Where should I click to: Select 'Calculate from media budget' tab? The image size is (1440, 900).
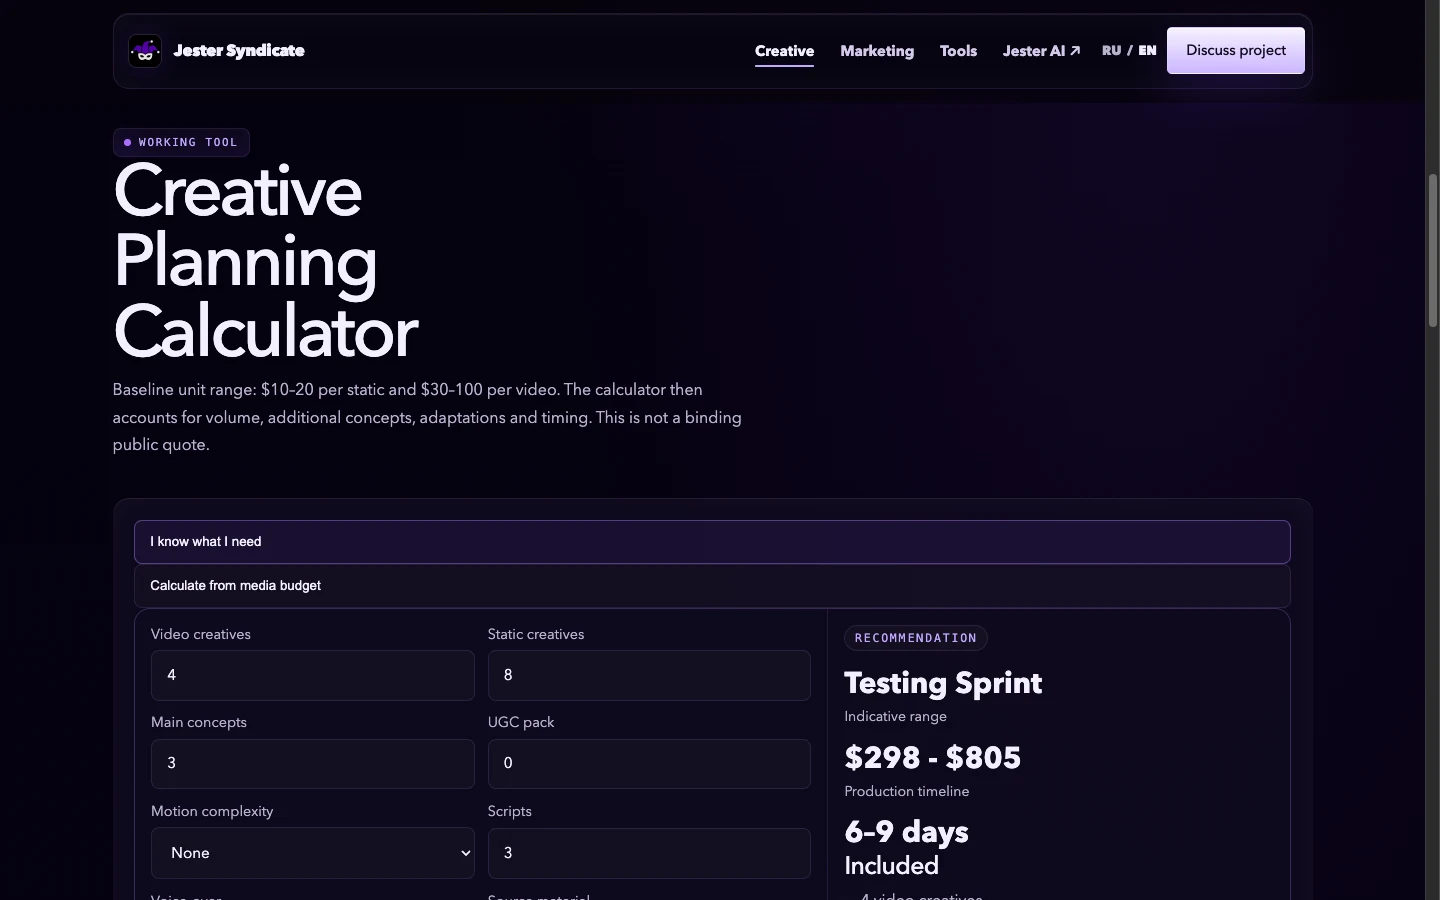click(712, 586)
